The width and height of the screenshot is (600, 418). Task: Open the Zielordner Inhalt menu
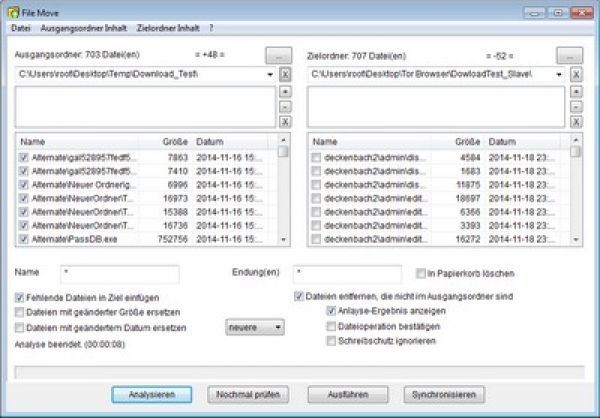coord(168,28)
